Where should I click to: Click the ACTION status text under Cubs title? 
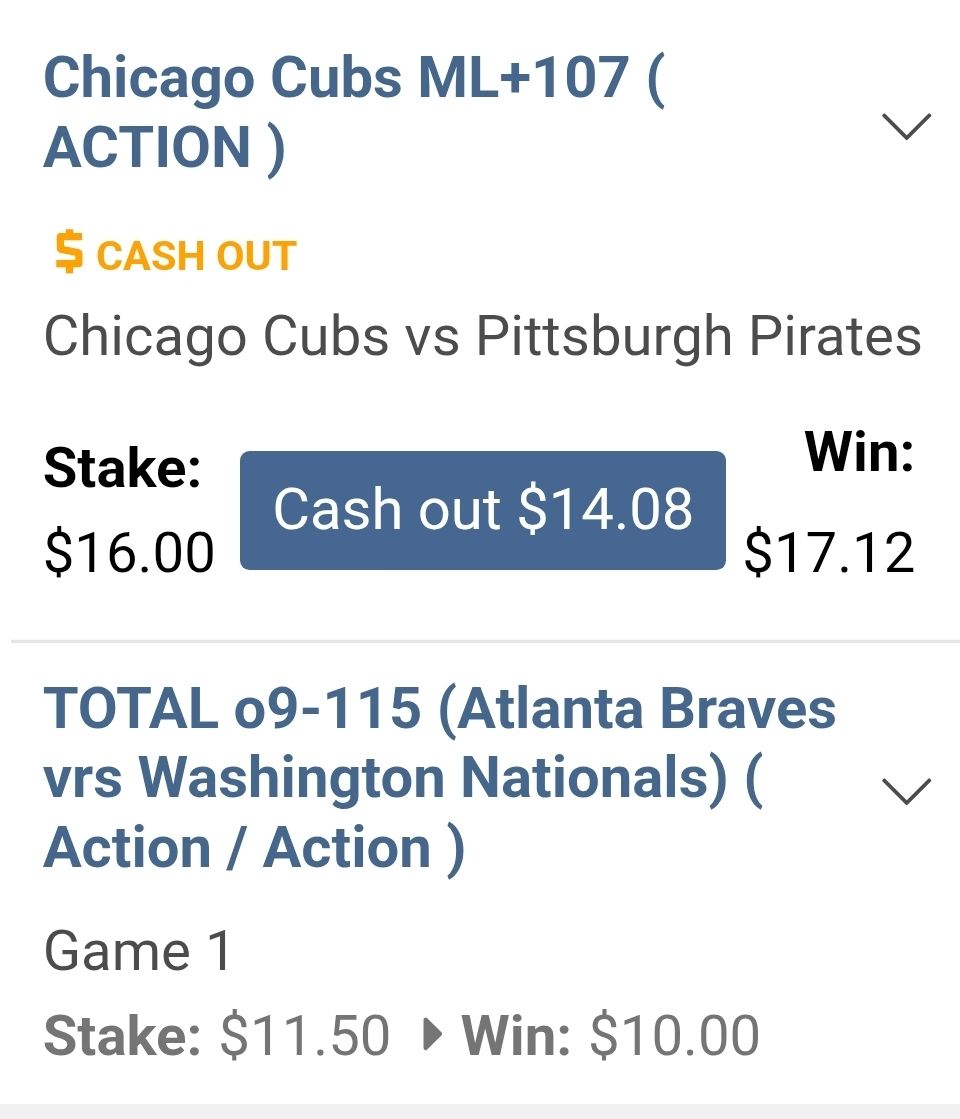tap(148, 147)
